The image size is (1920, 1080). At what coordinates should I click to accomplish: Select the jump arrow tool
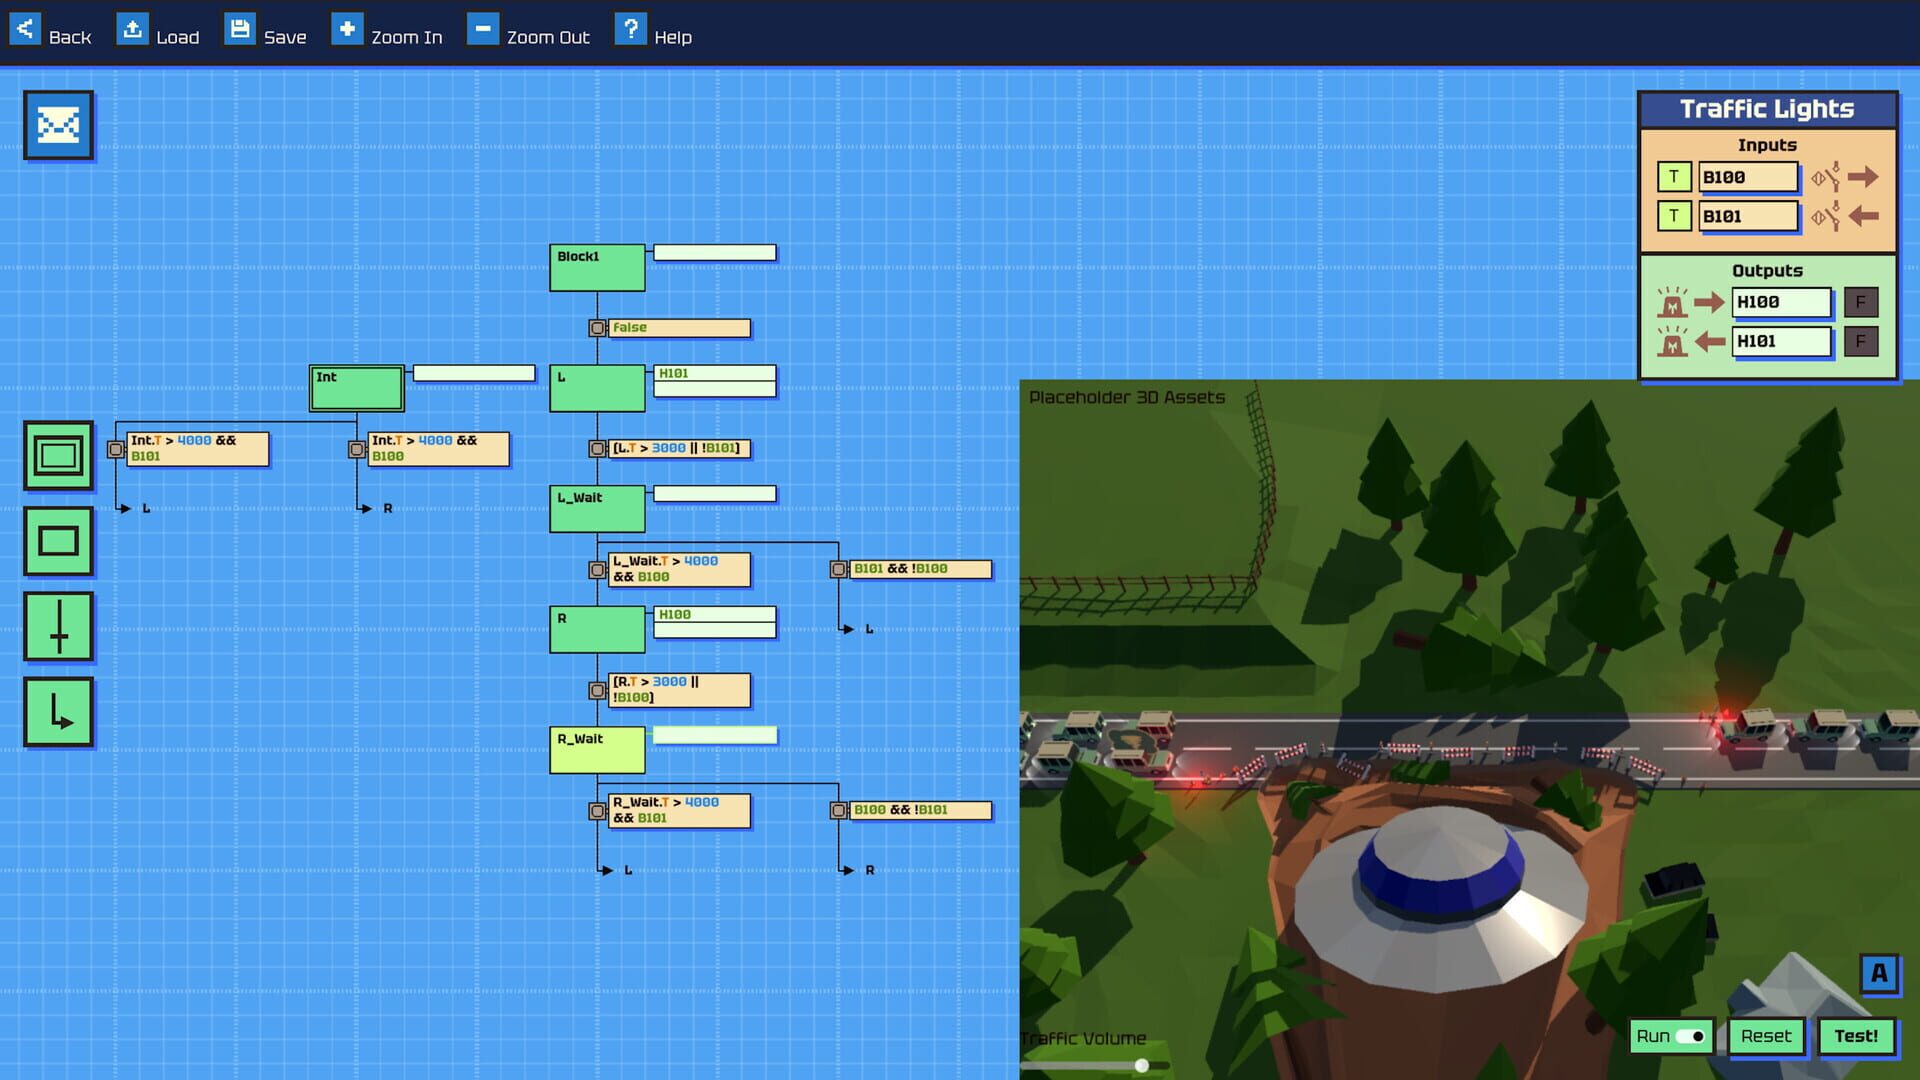[58, 712]
